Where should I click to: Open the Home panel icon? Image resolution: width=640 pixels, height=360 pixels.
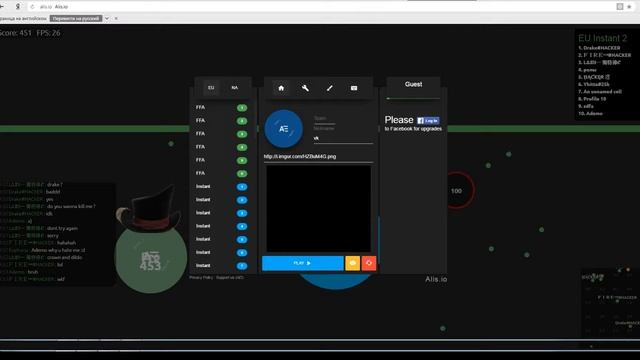(x=281, y=88)
